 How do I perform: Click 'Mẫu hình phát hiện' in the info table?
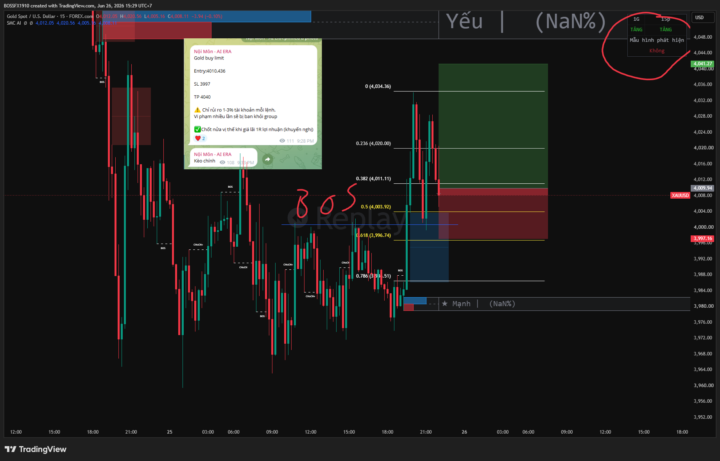click(657, 40)
